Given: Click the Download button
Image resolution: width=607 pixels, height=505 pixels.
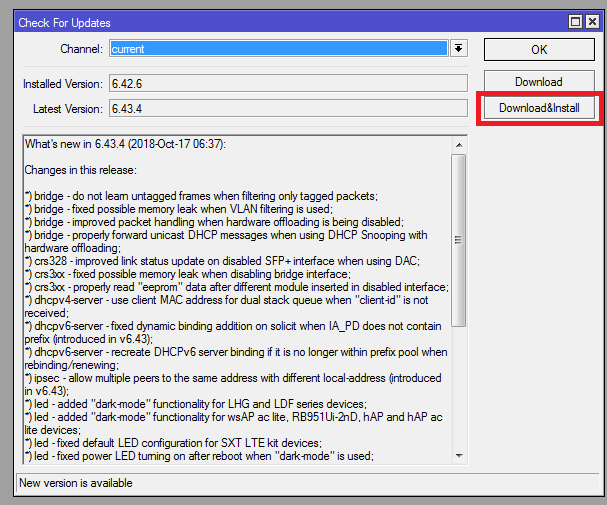Looking at the screenshot, I should click(x=539, y=82).
